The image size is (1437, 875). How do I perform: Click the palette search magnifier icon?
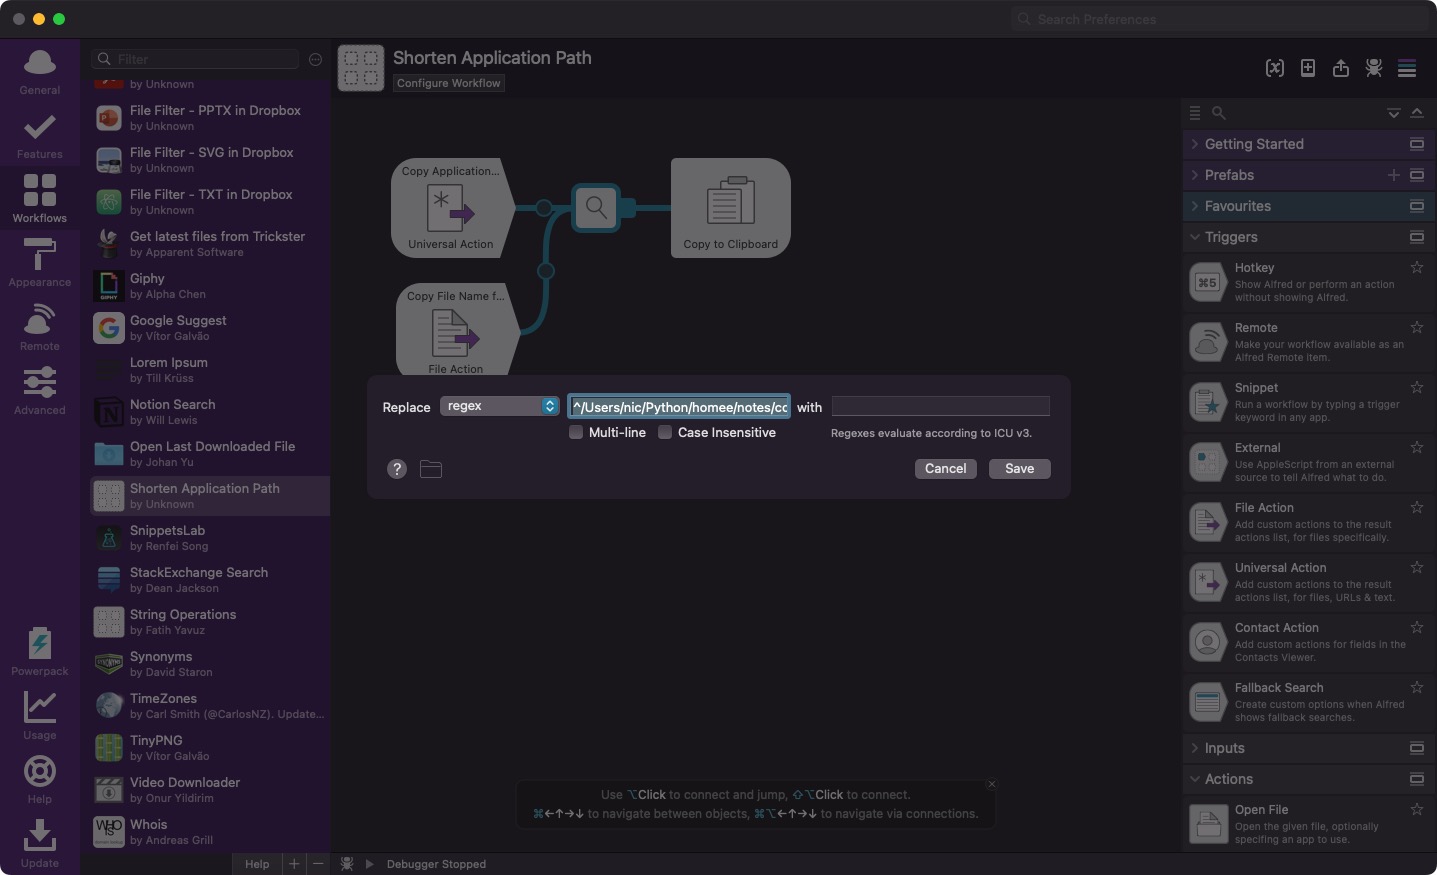click(1218, 113)
